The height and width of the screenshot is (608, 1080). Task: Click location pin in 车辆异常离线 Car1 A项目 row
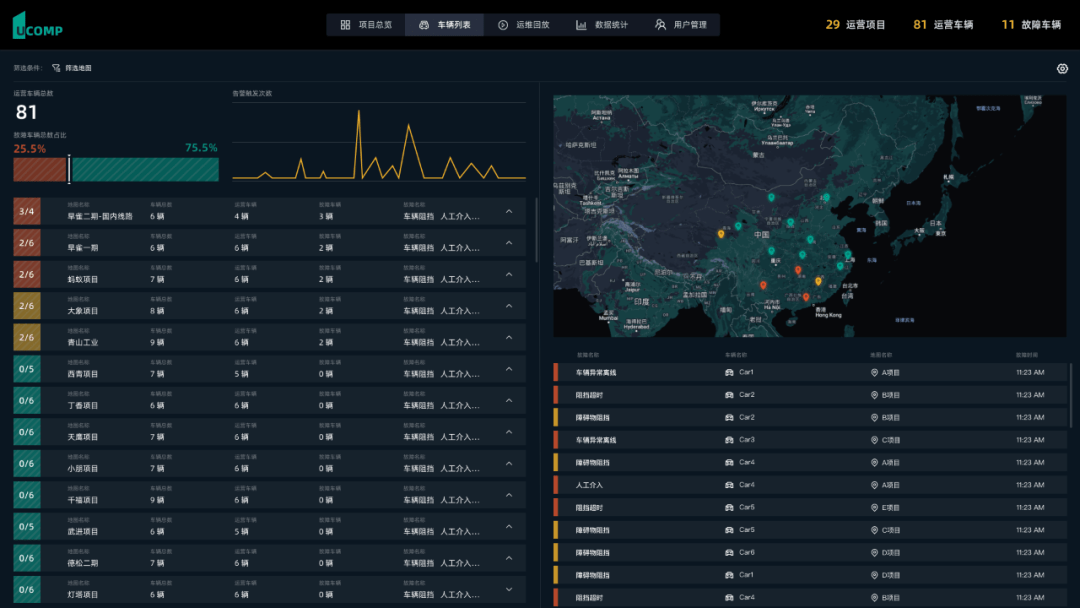(874, 373)
